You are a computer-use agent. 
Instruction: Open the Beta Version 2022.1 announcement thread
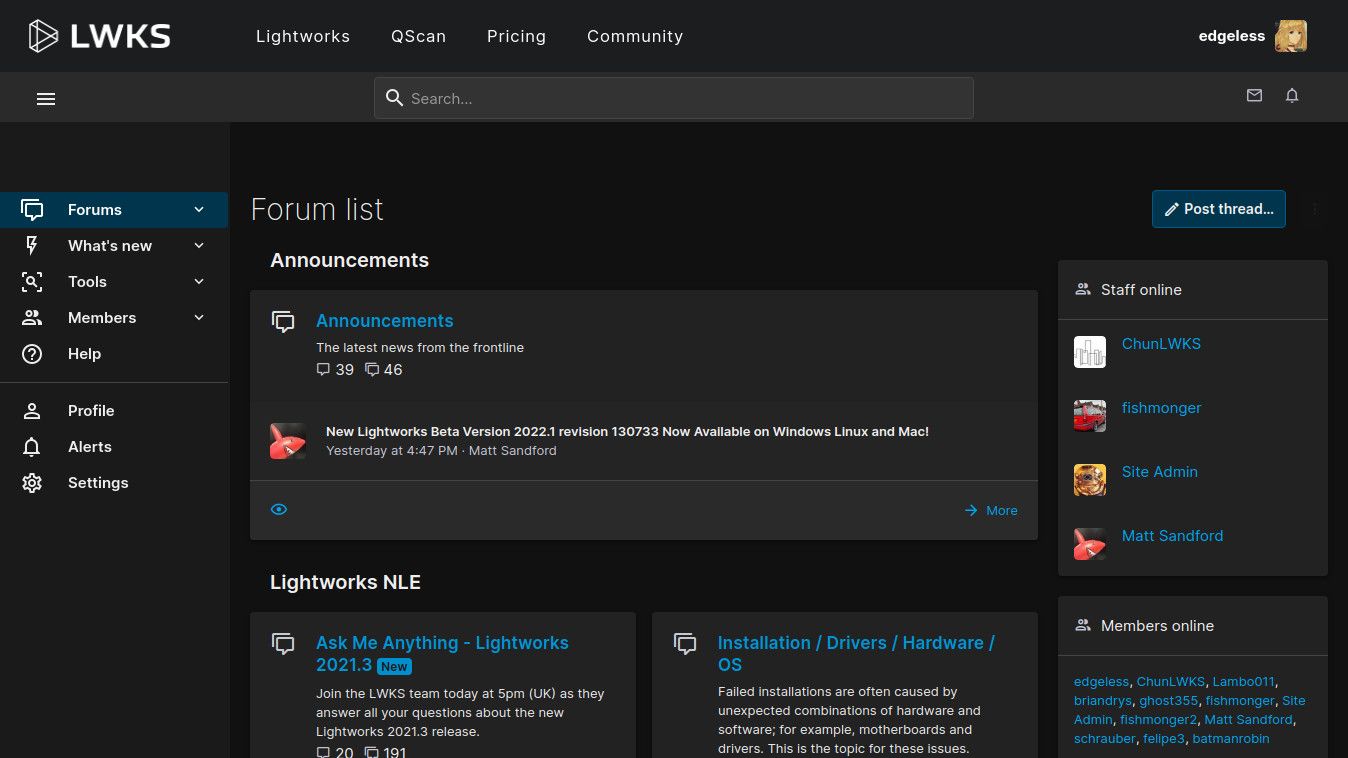click(627, 432)
